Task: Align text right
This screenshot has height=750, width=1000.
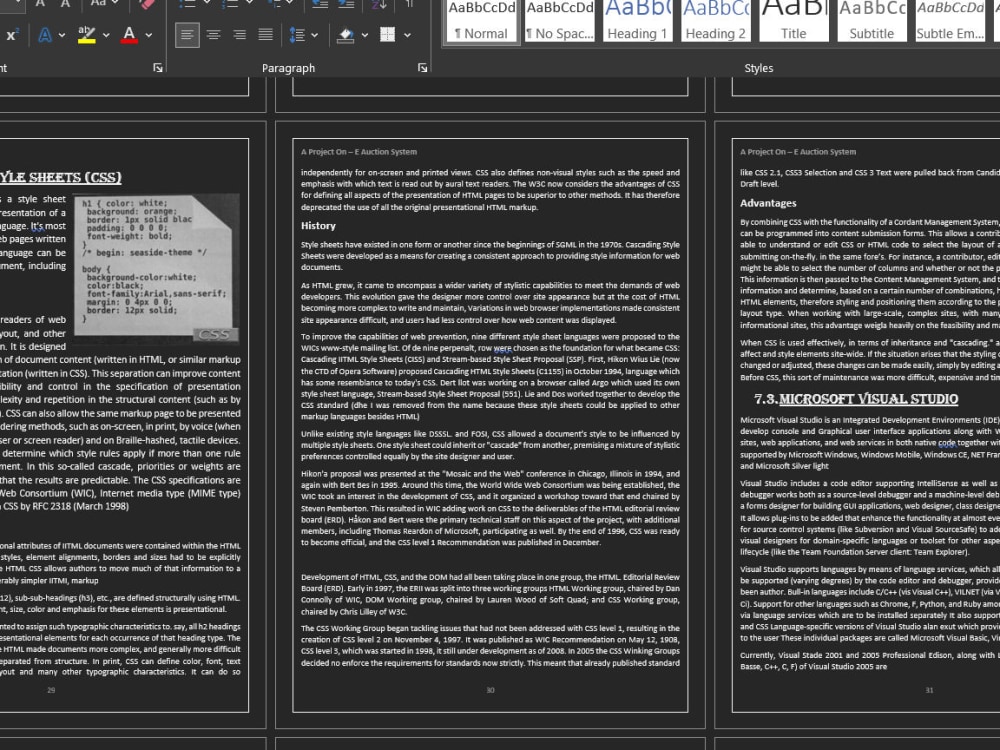Action: [x=239, y=34]
